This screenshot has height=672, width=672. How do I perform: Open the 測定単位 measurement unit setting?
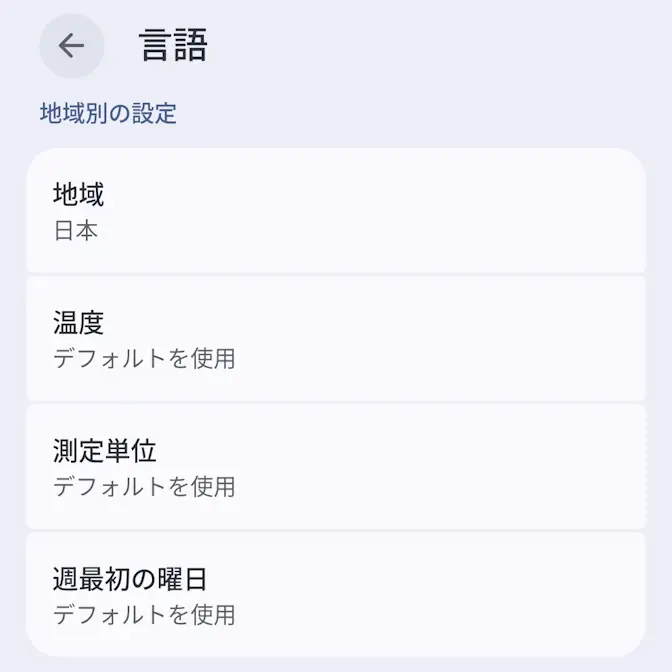(336, 466)
